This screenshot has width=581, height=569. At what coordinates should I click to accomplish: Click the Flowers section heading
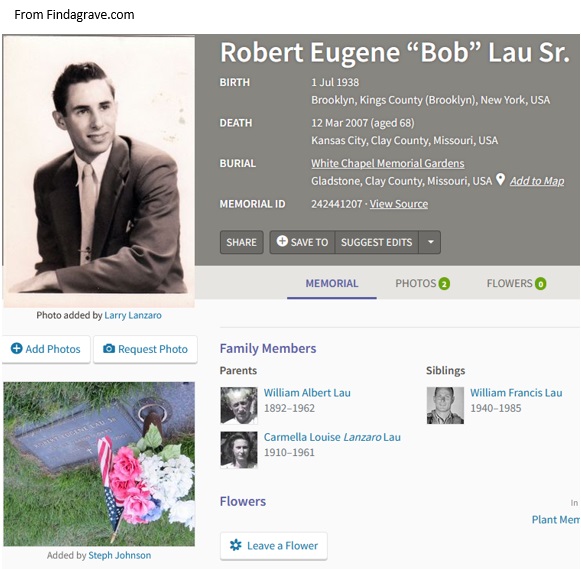click(x=243, y=501)
